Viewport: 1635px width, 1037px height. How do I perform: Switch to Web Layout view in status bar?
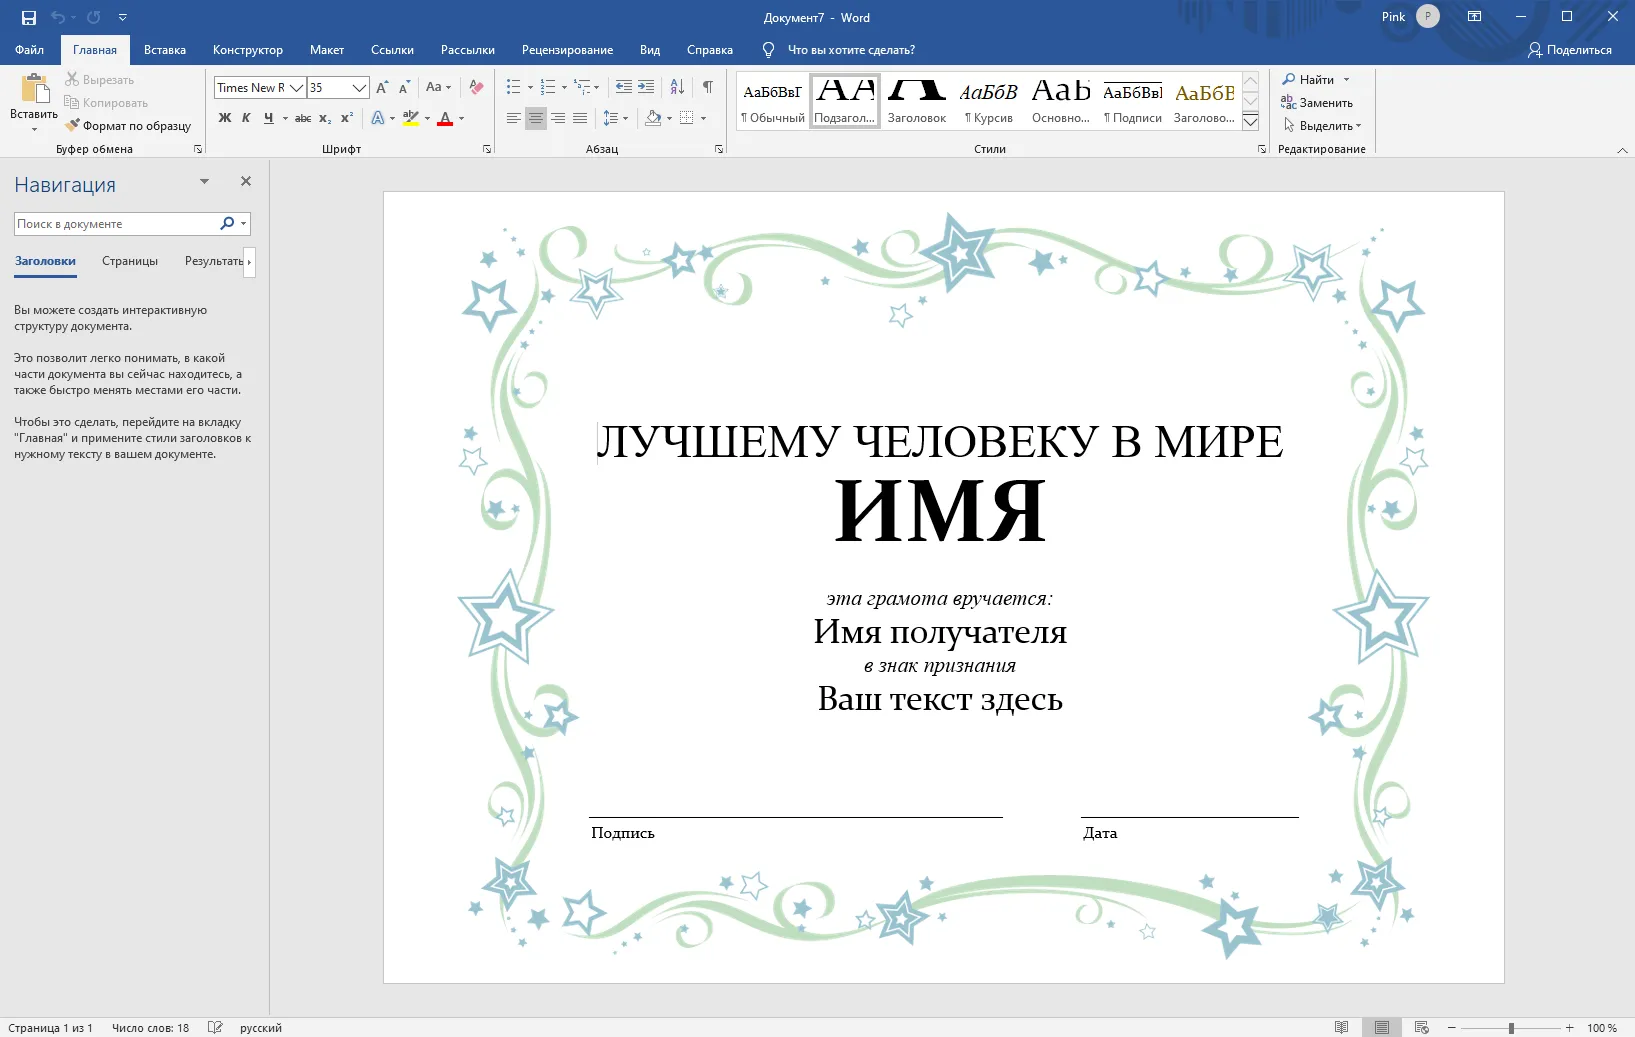[1422, 1027]
